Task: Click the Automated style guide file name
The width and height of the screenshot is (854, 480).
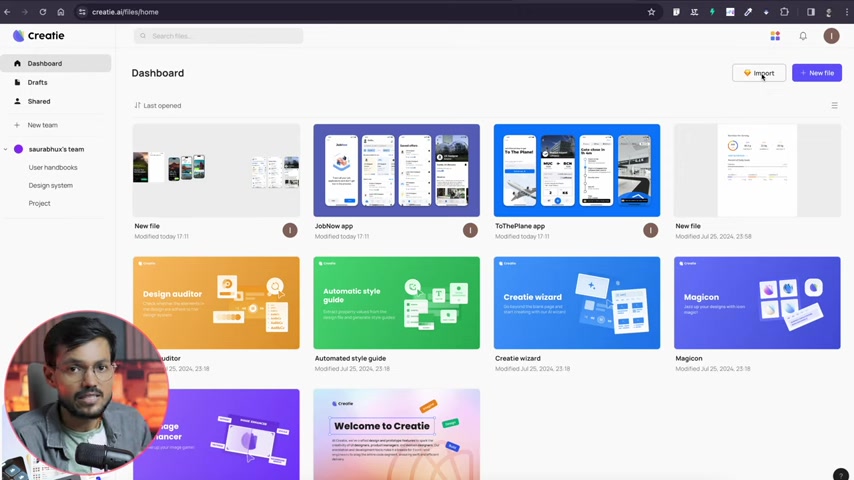Action: [x=350, y=359]
